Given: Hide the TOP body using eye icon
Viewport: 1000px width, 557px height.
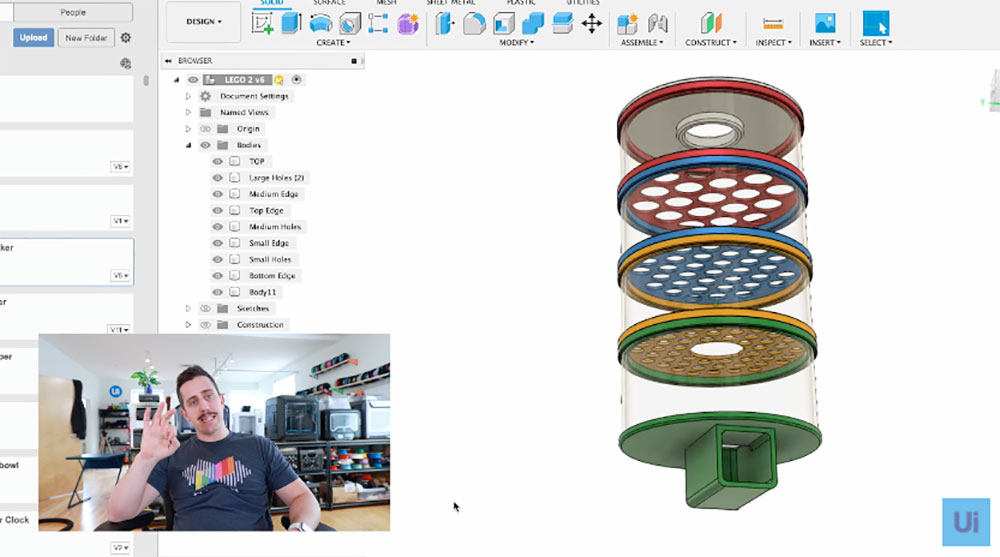Looking at the screenshot, I should point(218,161).
